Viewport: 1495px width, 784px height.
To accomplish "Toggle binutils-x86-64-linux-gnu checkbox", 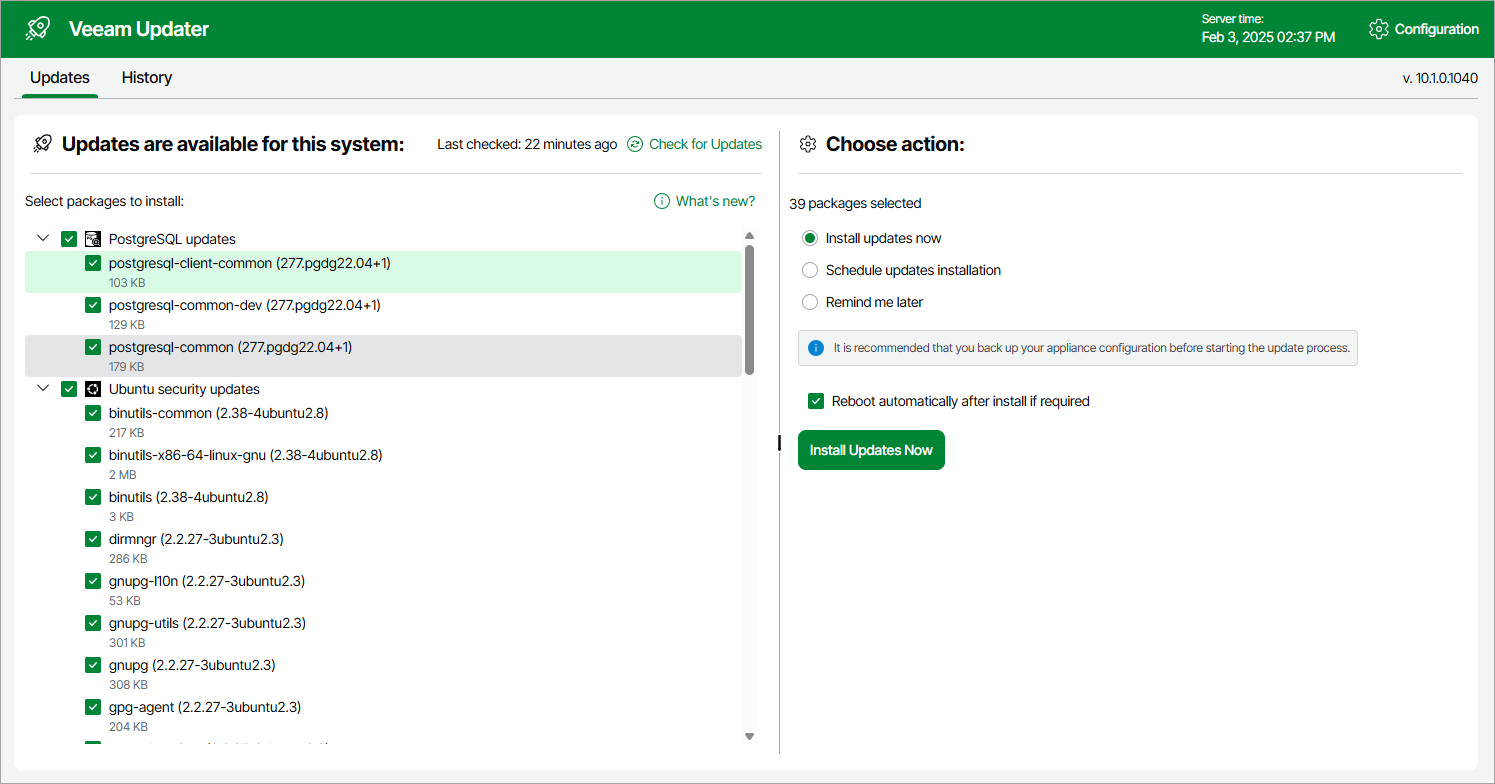I will click(x=93, y=455).
